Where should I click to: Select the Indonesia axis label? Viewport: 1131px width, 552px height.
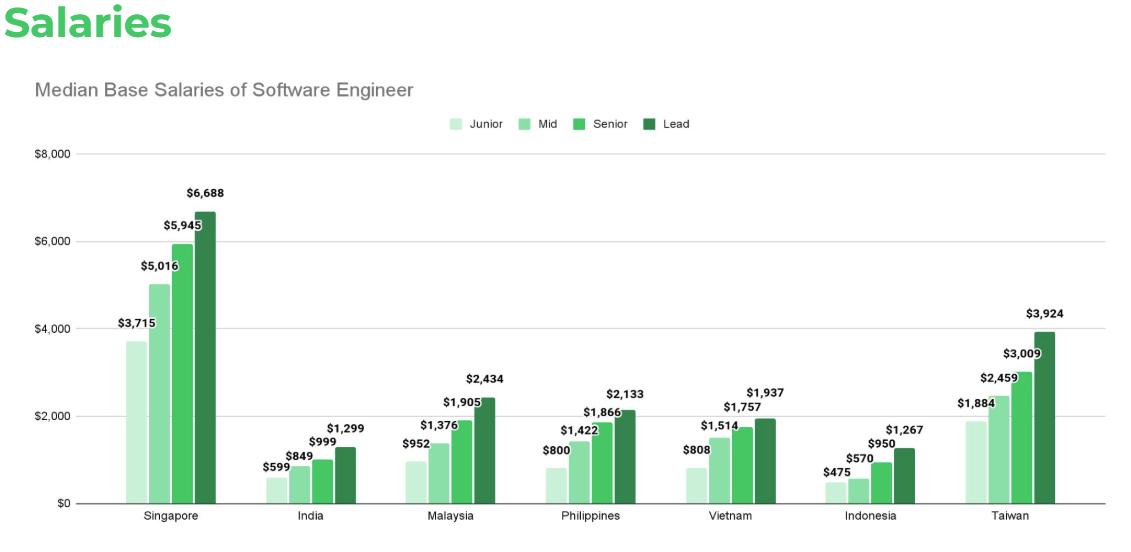(870, 516)
